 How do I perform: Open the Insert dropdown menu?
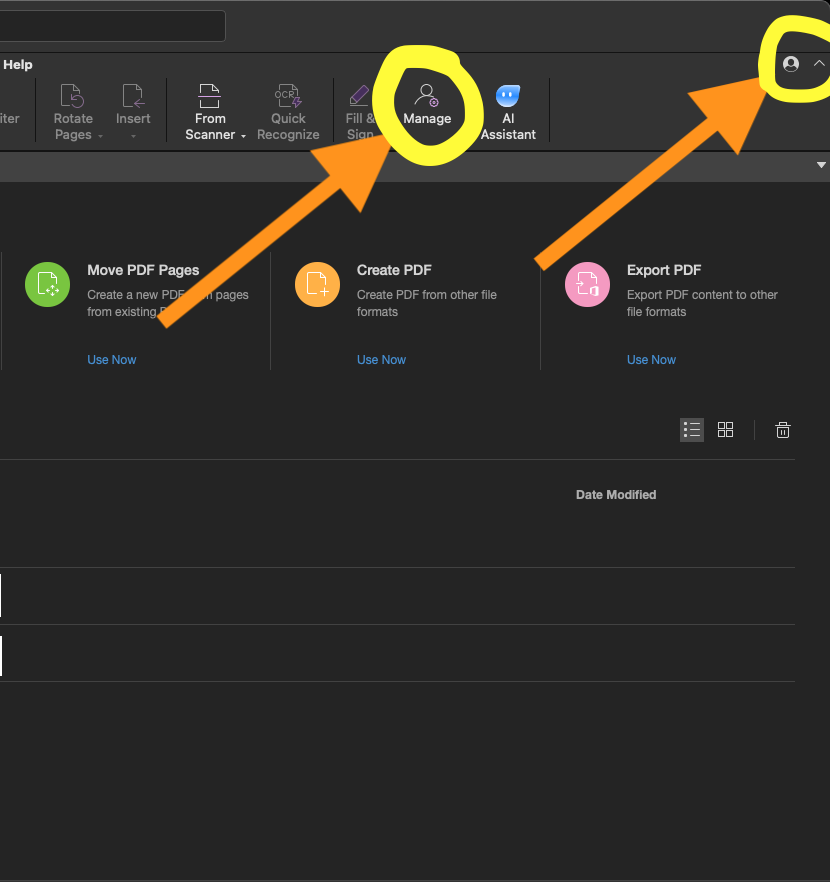coord(133,136)
